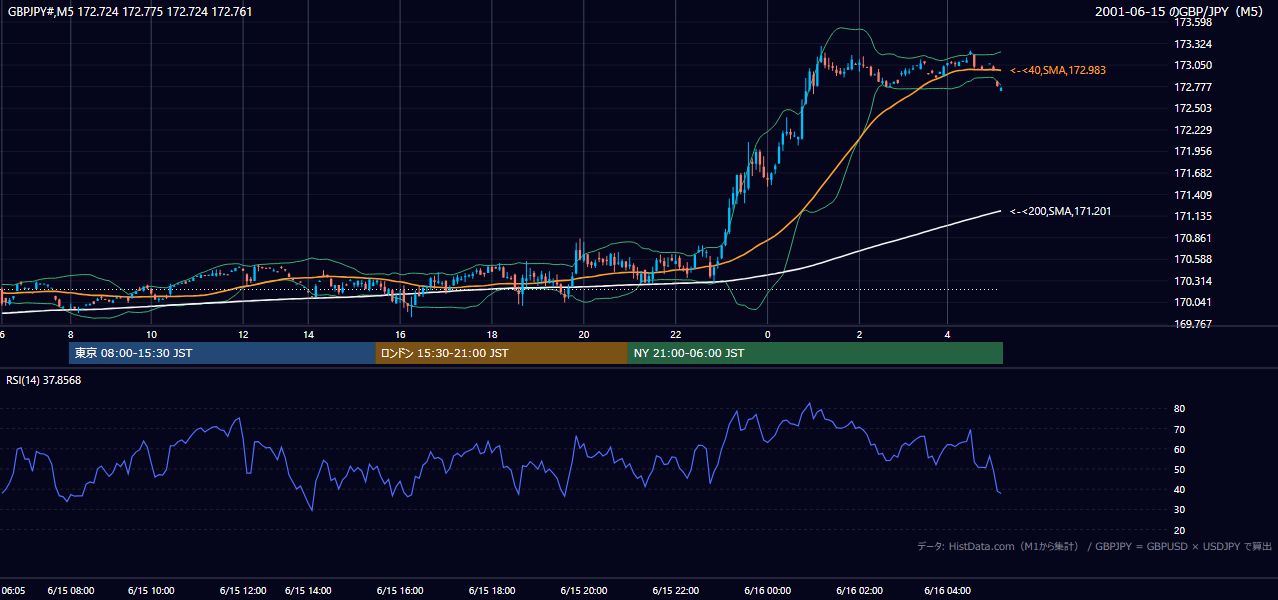Click hour label 10 under price chart
The image size is (1278, 600).
pos(151,334)
